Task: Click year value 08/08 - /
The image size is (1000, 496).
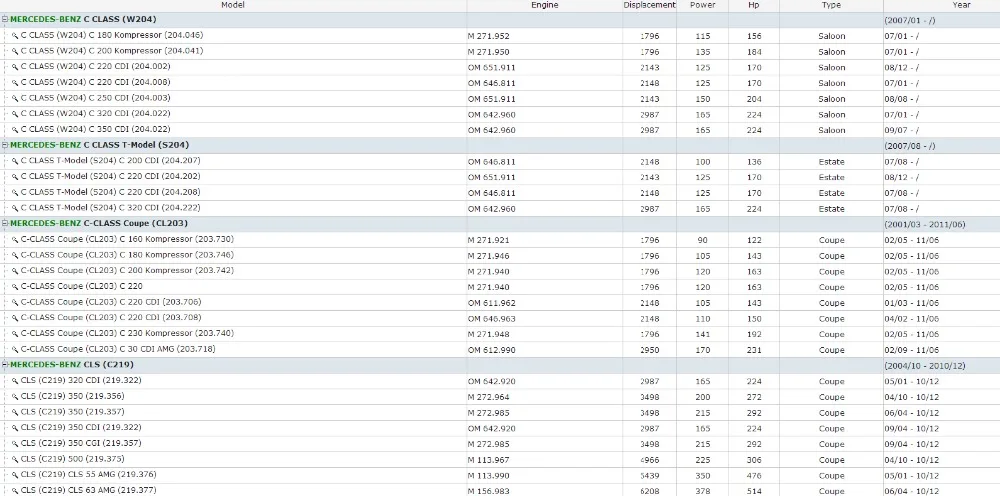Action: 901,99
